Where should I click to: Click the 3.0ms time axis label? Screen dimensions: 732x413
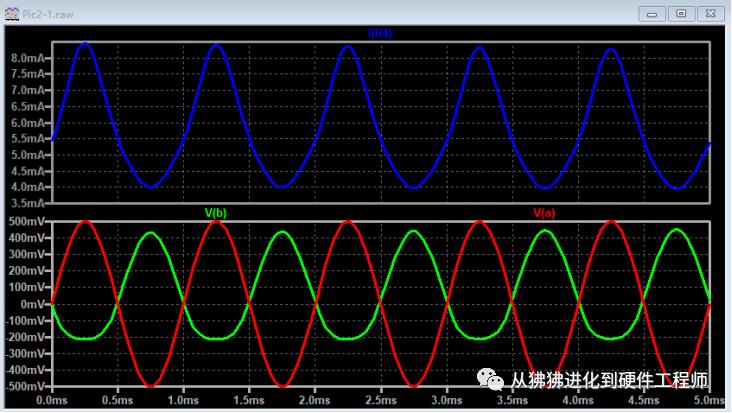[447, 400]
